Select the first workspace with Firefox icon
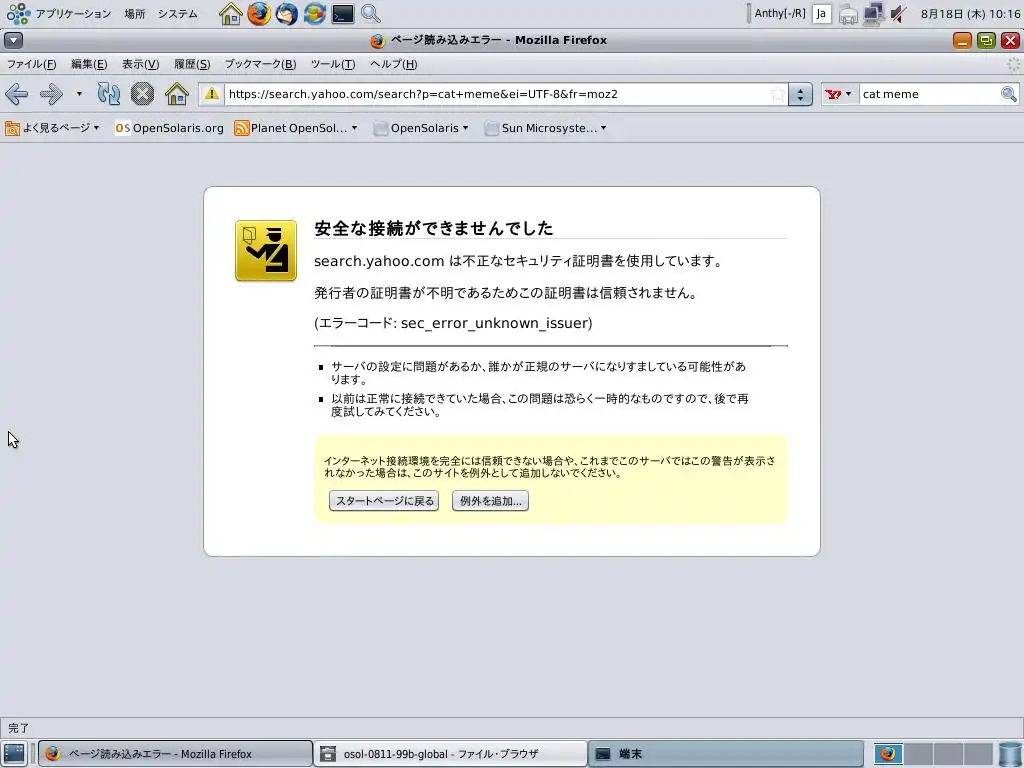Screen dimensions: 1024x768 (x=888, y=754)
